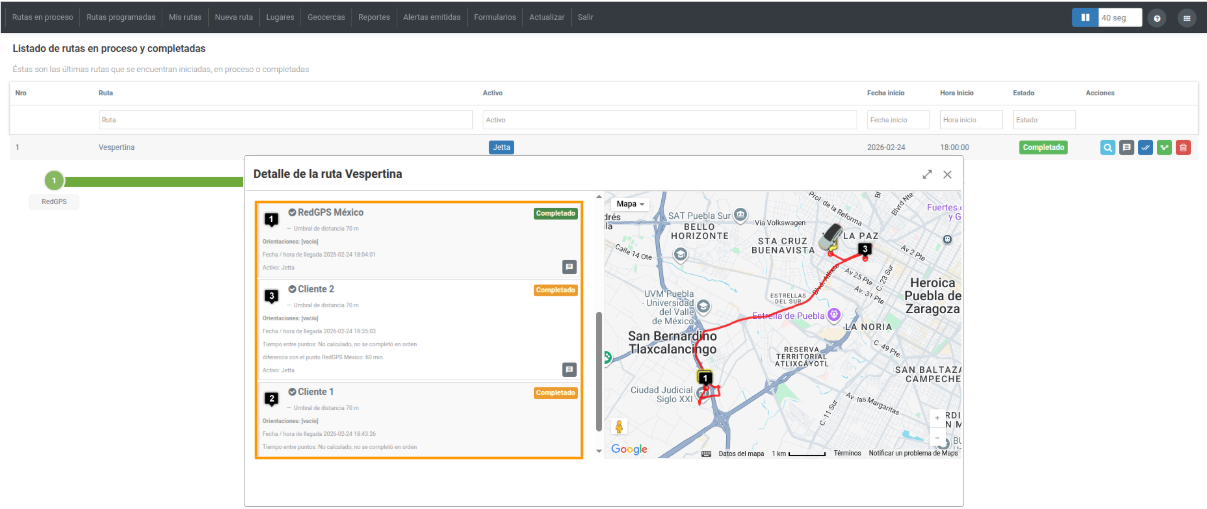This screenshot has height=509, width=1207.
Task: Click map marker number 1
Action: (706, 379)
